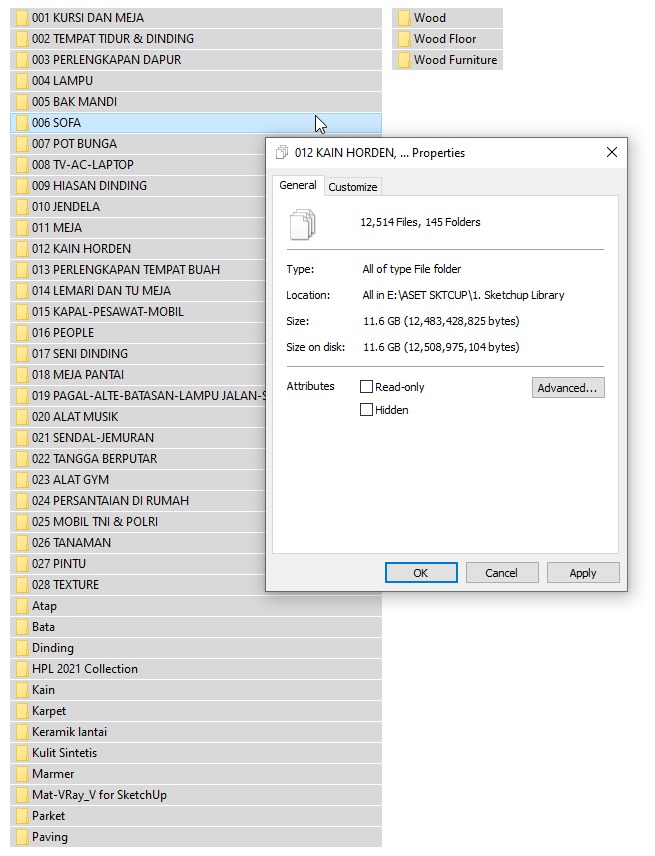Click the HPL 2021 Collection folder icon

(22, 669)
